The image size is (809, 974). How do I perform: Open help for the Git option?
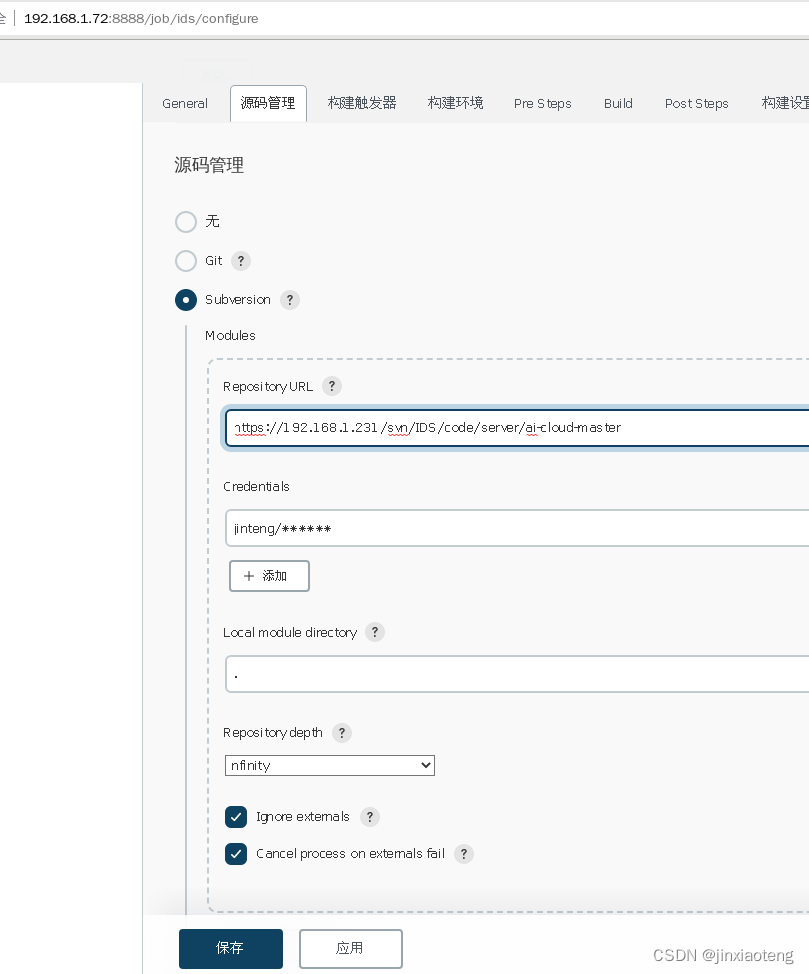[241, 261]
